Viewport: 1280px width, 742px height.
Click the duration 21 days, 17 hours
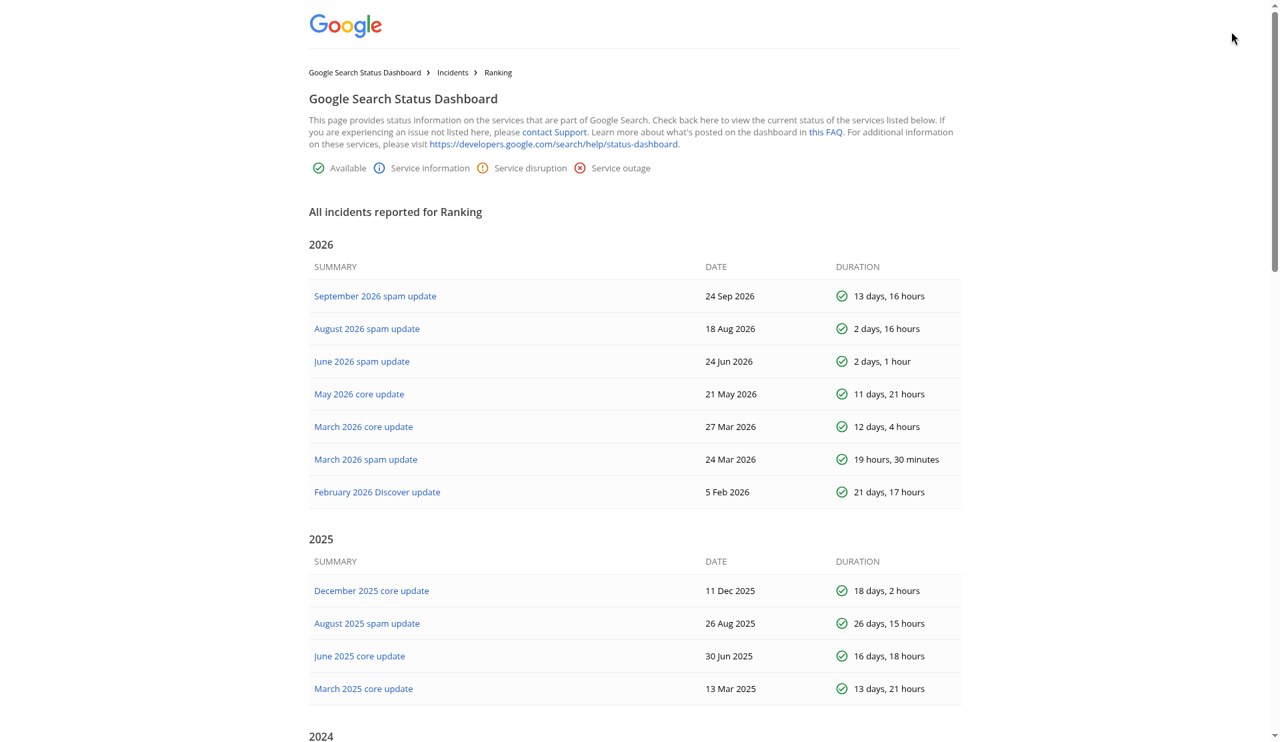tap(889, 492)
